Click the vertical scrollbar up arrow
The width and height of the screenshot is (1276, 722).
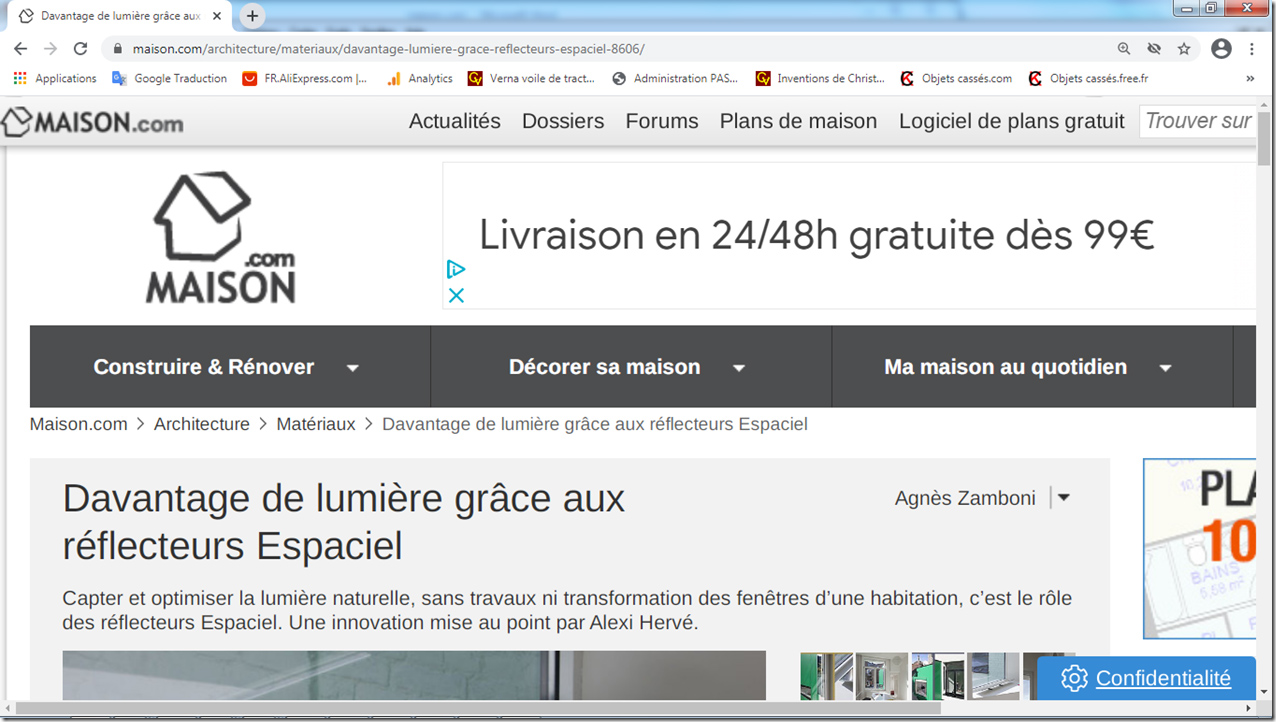pyautogui.click(x=1265, y=104)
